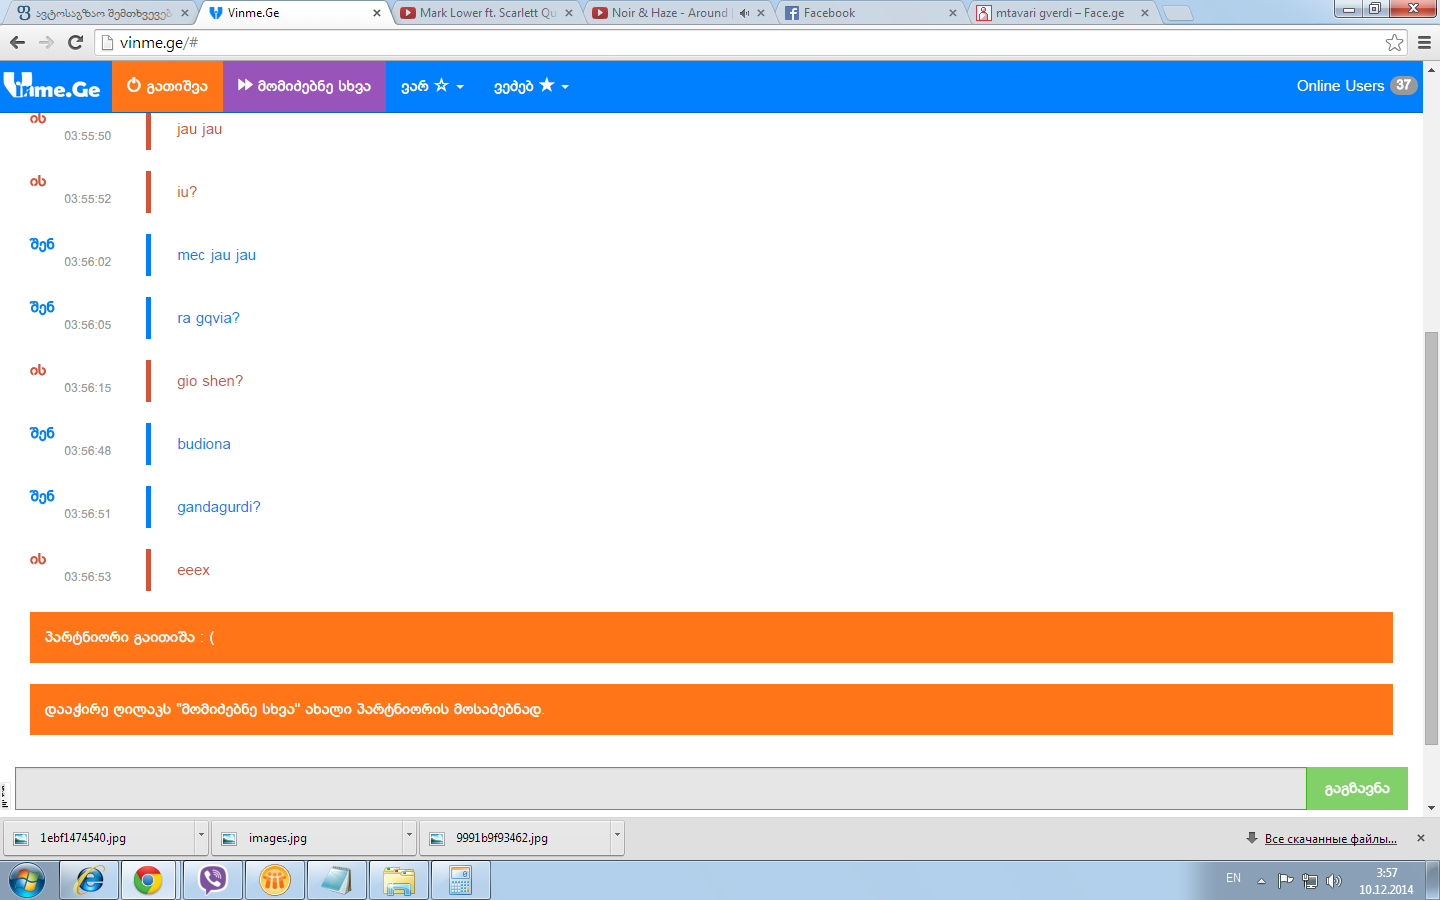
Task: Open the orange Odnoklassniki taskbar icon
Action: click(x=274, y=880)
